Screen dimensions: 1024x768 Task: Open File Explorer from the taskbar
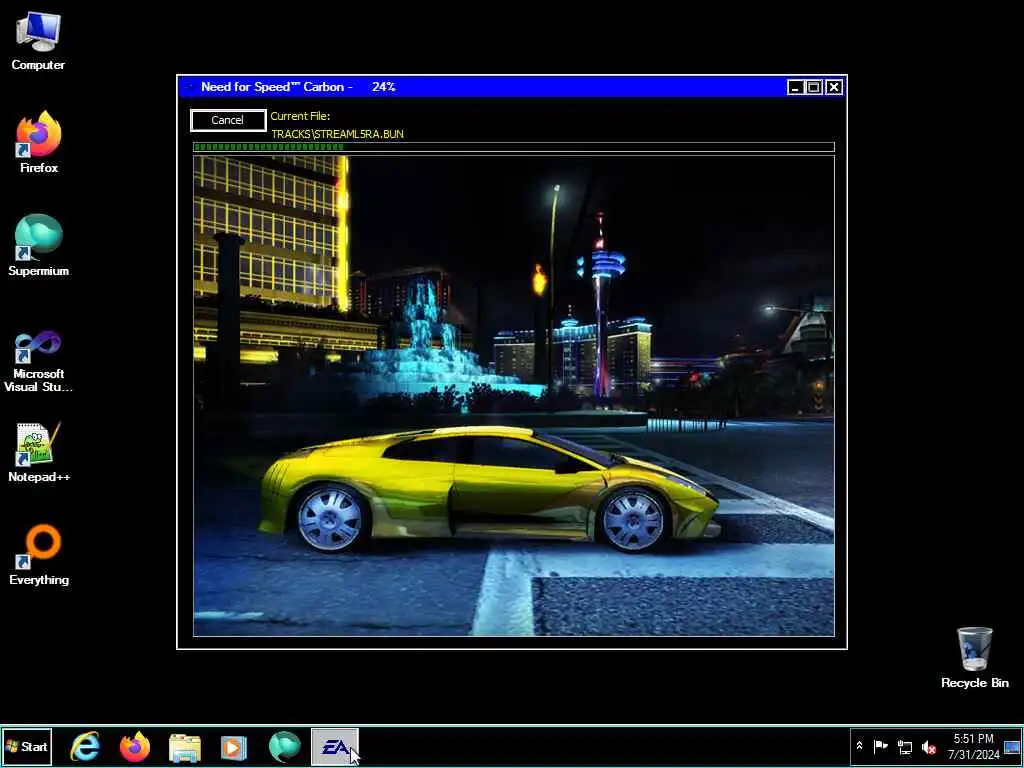click(185, 747)
